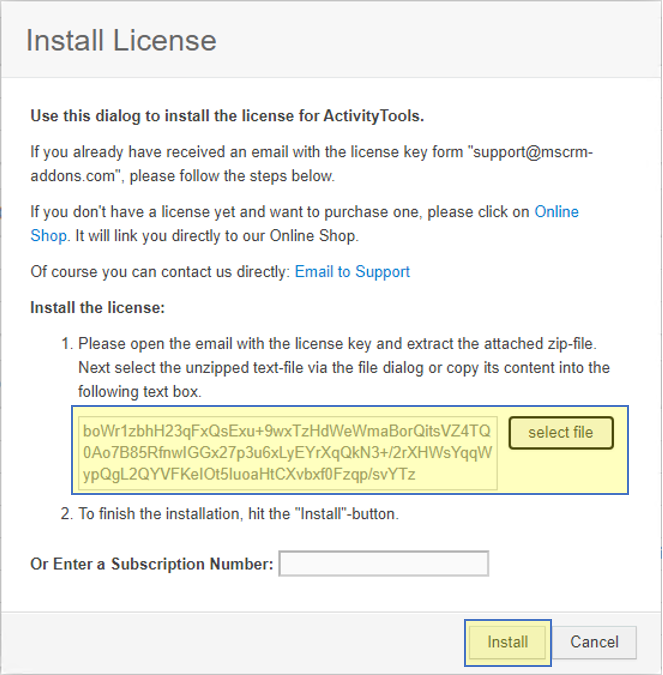Screen dimensions: 663x675
Task: Click the "Install License" dialog title
Action: pyautogui.click(x=121, y=41)
